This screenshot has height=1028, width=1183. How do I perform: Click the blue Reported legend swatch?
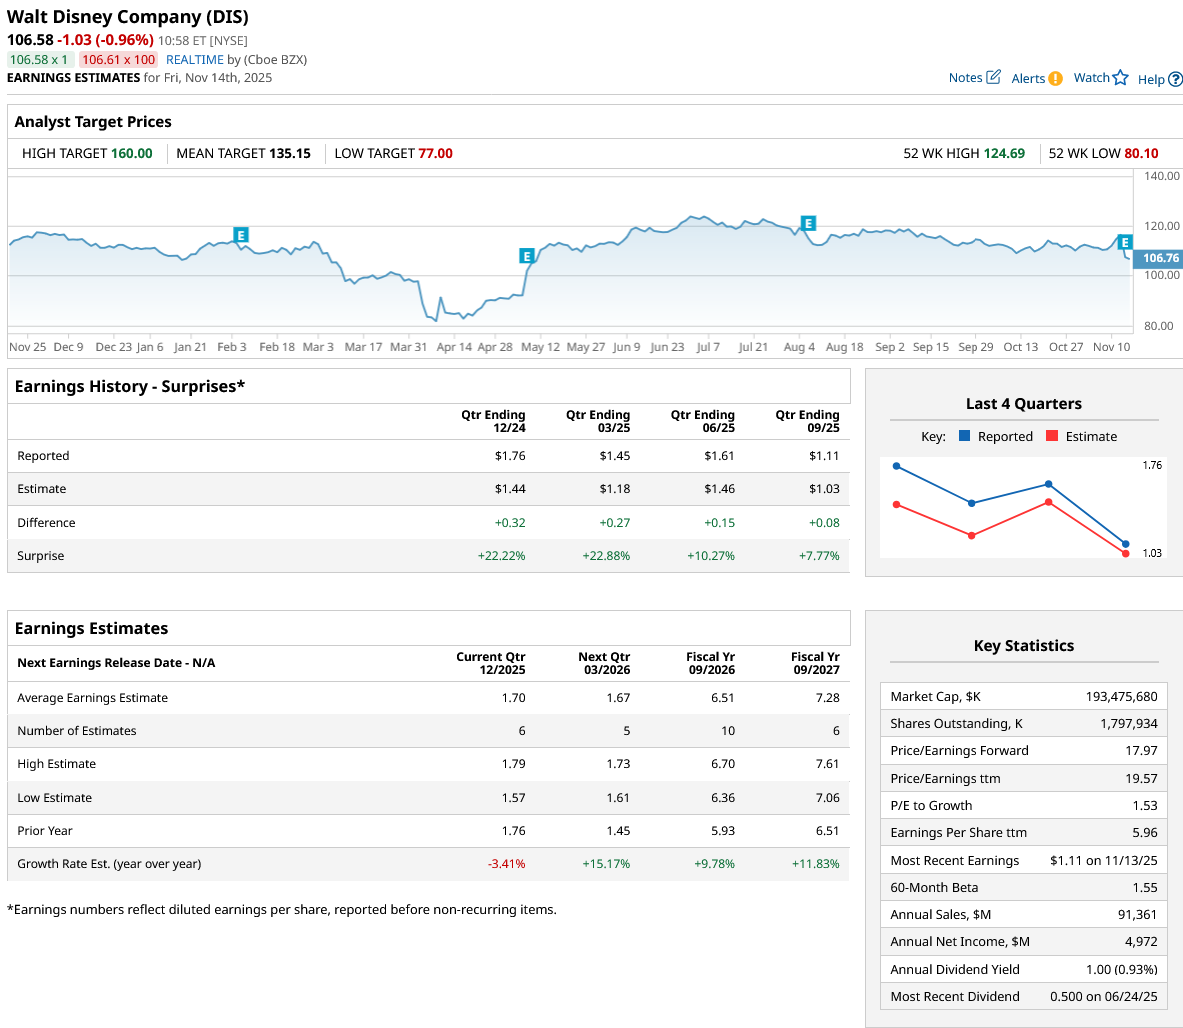(964, 436)
